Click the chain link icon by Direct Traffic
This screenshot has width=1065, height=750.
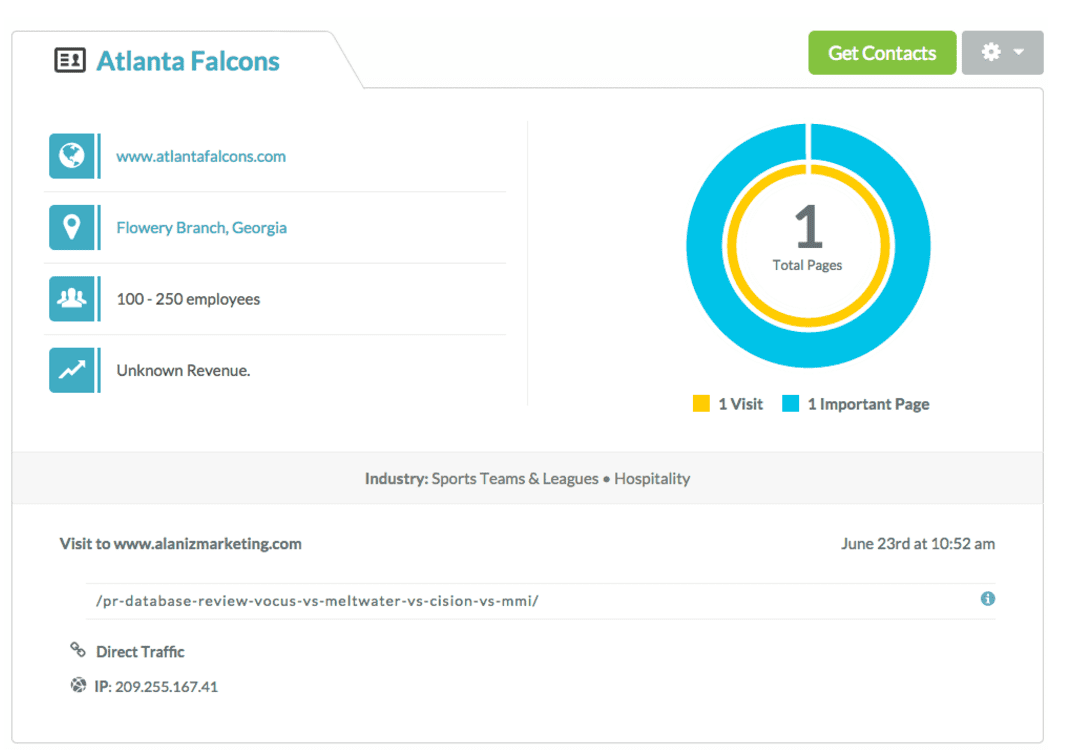click(x=78, y=650)
